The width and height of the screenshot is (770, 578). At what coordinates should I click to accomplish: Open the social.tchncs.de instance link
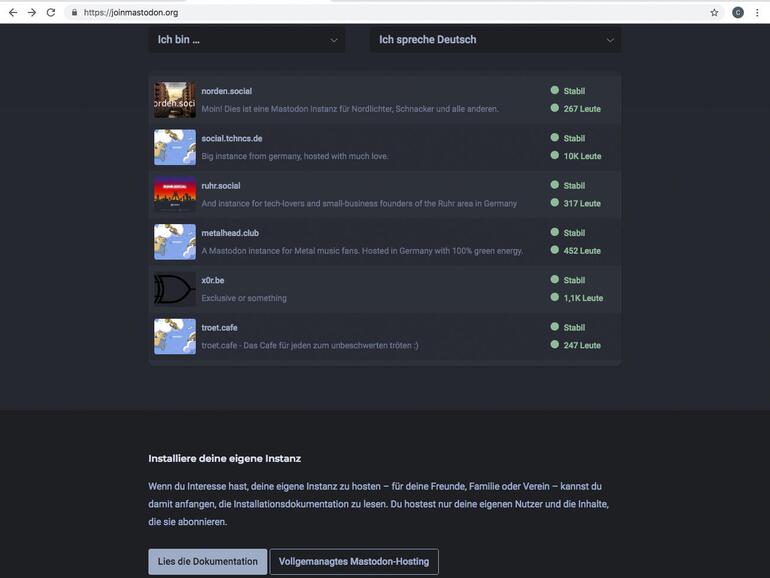[x=232, y=138]
